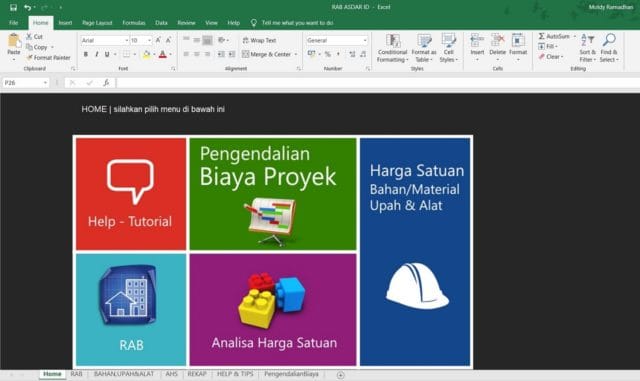Click the red Font Color swatch
The height and width of the screenshot is (381, 640).
[x=162, y=54]
